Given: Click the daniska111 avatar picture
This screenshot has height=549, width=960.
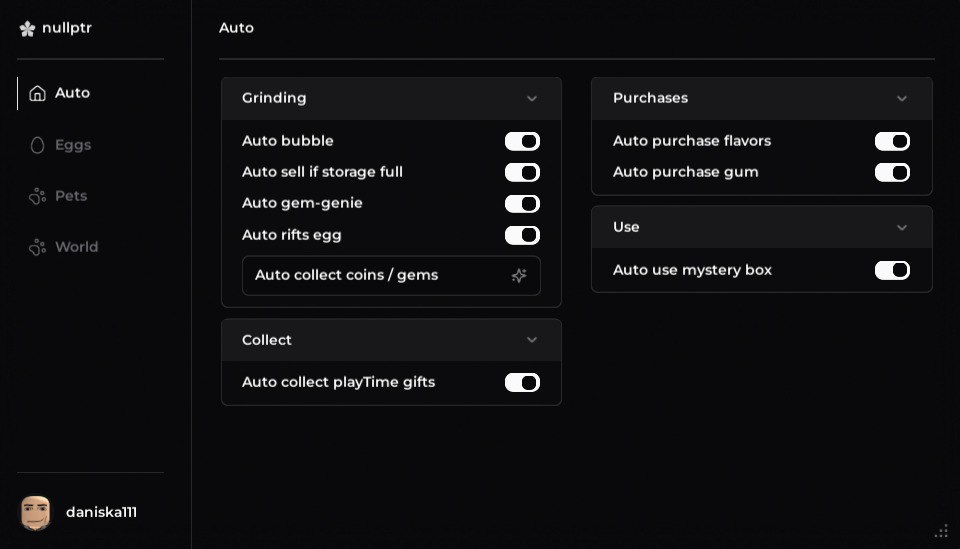Looking at the screenshot, I should pos(35,512).
